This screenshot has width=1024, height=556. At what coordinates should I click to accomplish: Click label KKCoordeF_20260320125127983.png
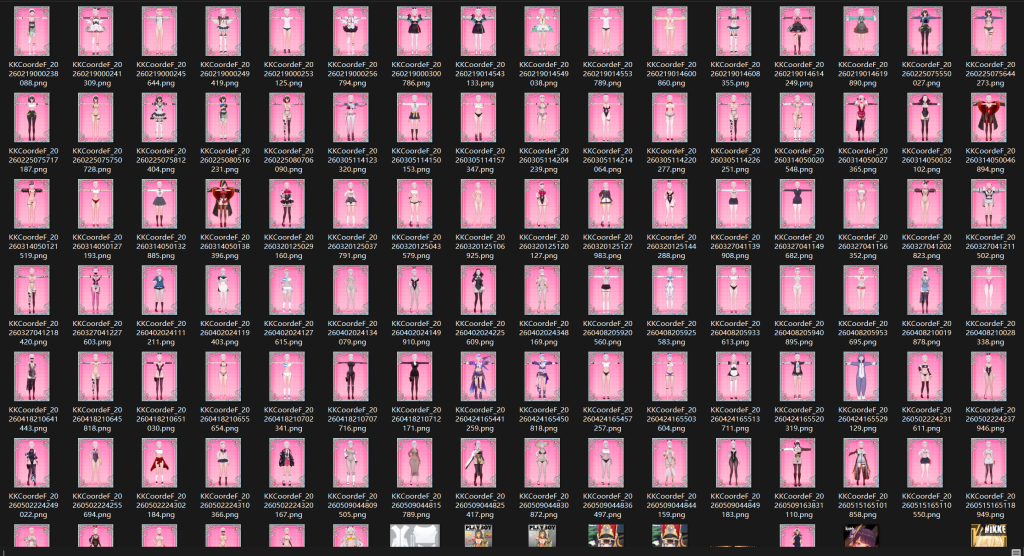(x=607, y=246)
